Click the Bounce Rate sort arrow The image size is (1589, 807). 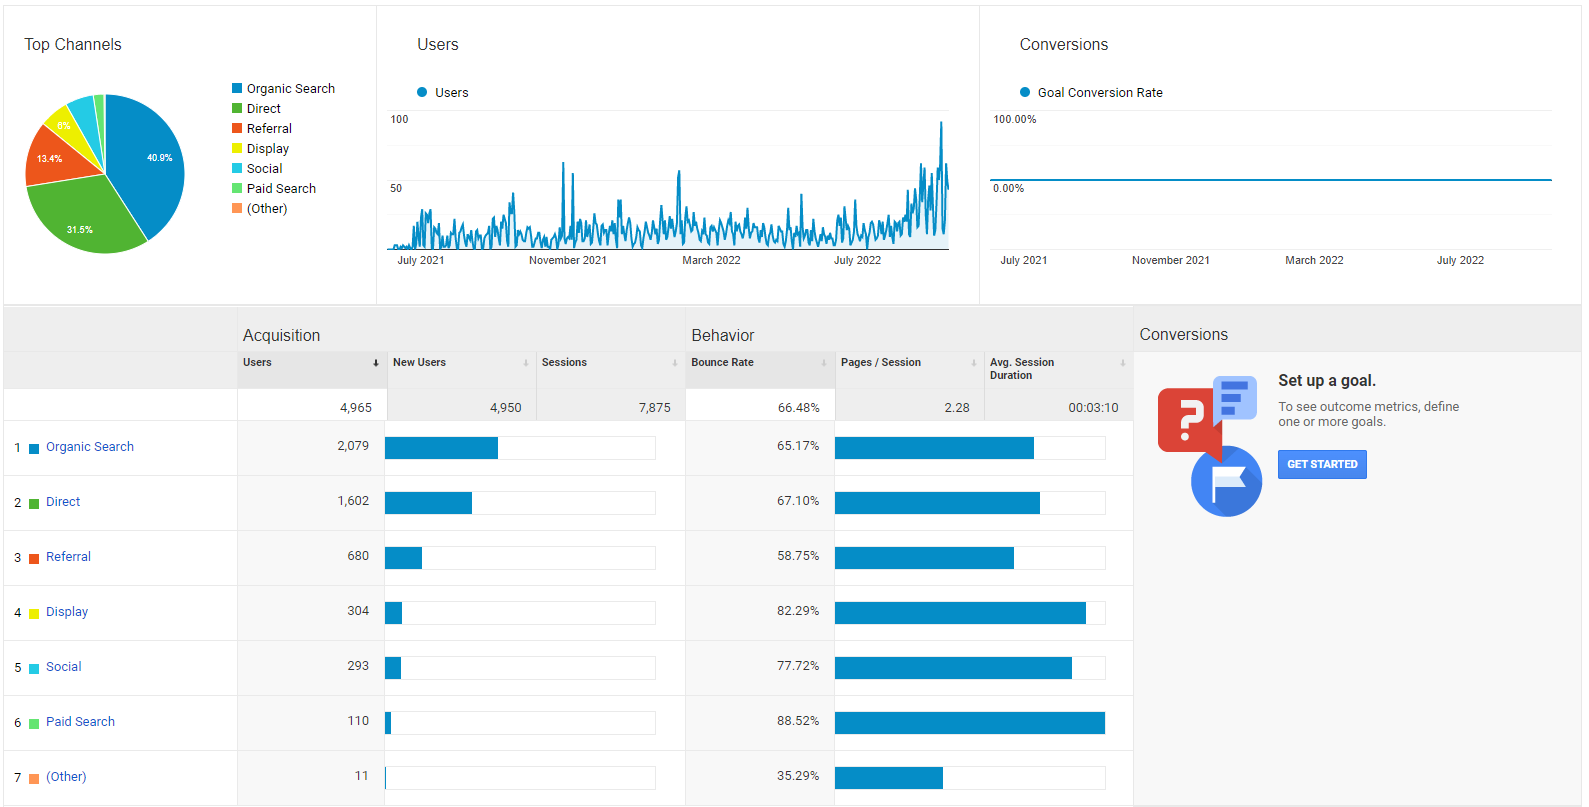[x=824, y=363]
